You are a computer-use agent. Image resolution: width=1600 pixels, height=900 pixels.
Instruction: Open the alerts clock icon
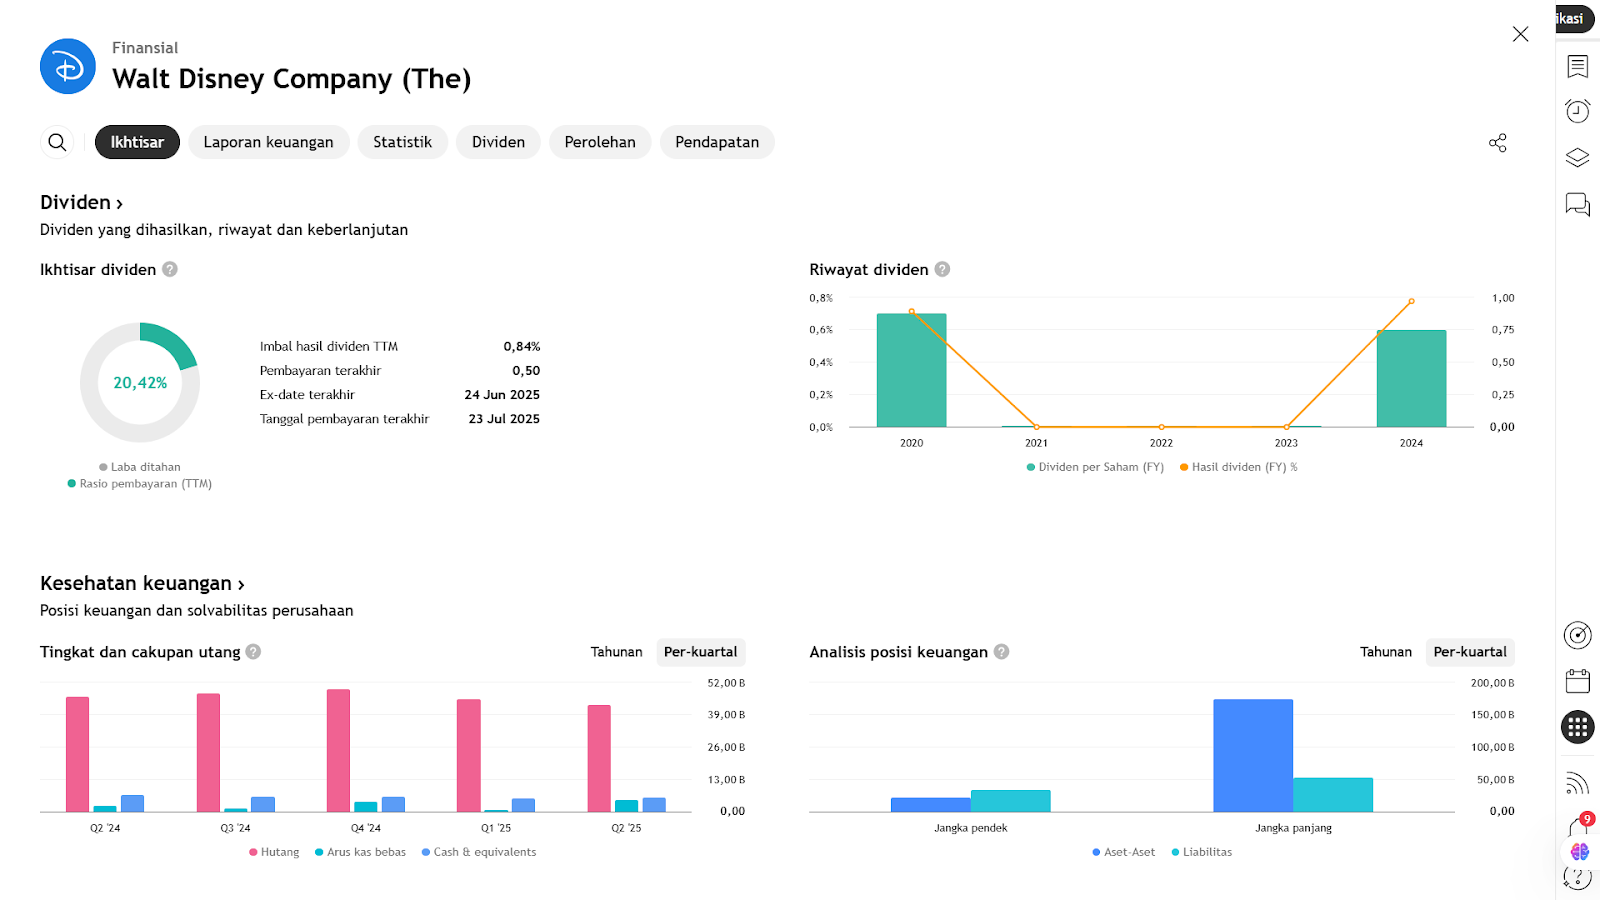[1577, 111]
